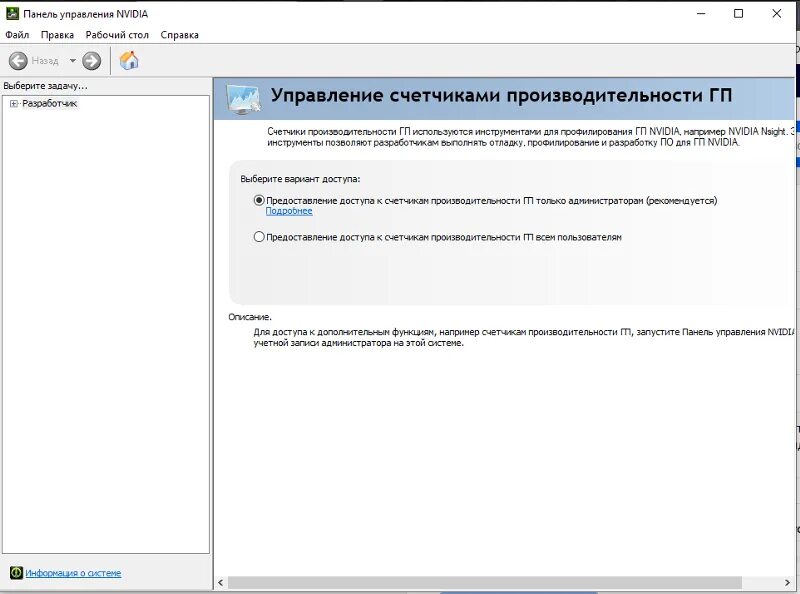Open the back history dropdown arrow
Viewport: 800px width, 594px height.
[72, 61]
